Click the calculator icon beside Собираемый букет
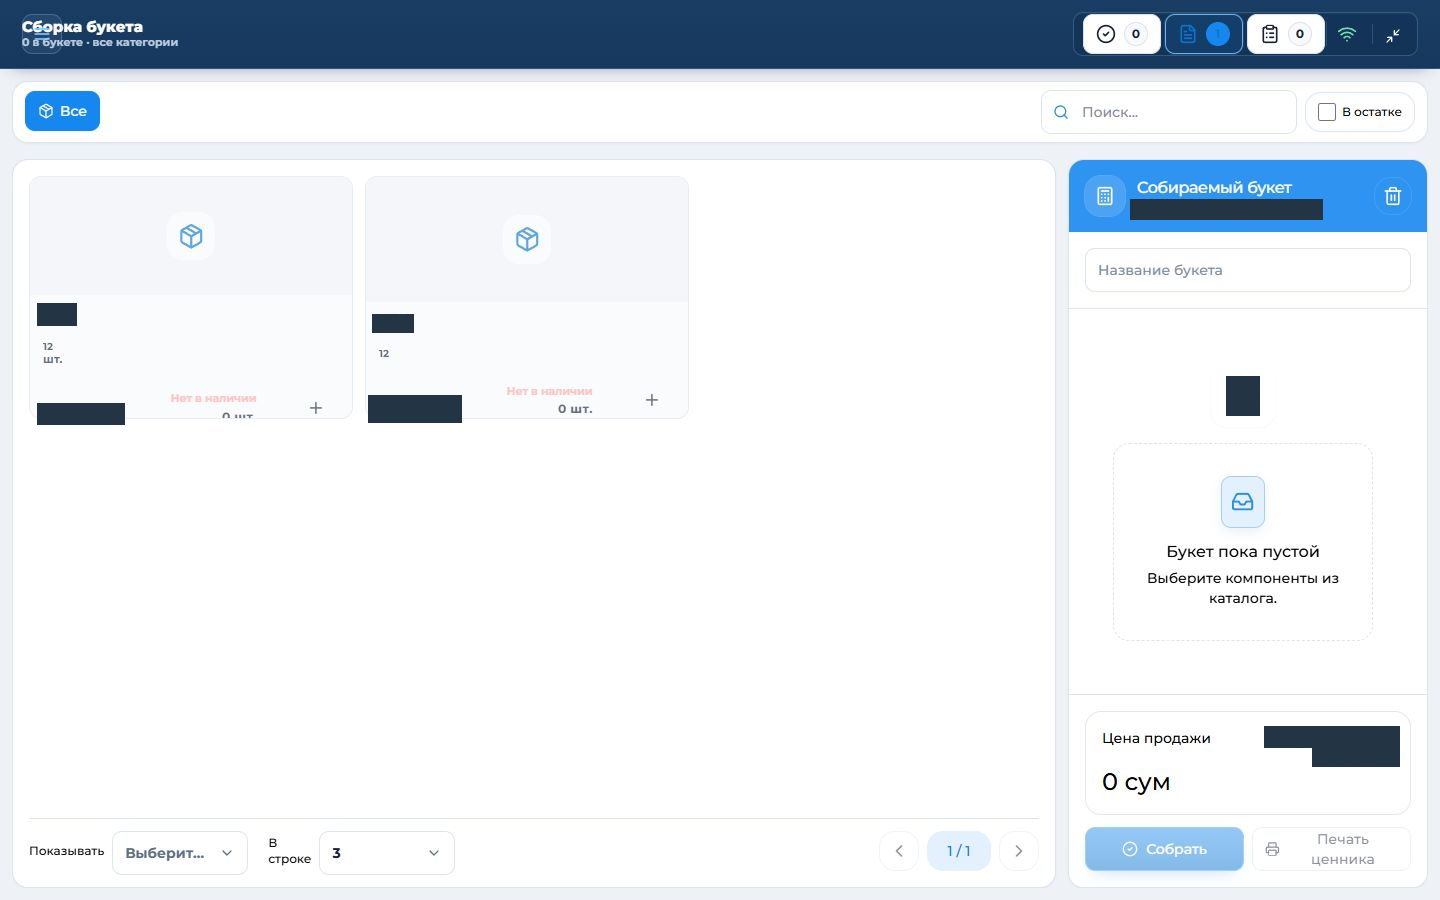 pos(1105,196)
